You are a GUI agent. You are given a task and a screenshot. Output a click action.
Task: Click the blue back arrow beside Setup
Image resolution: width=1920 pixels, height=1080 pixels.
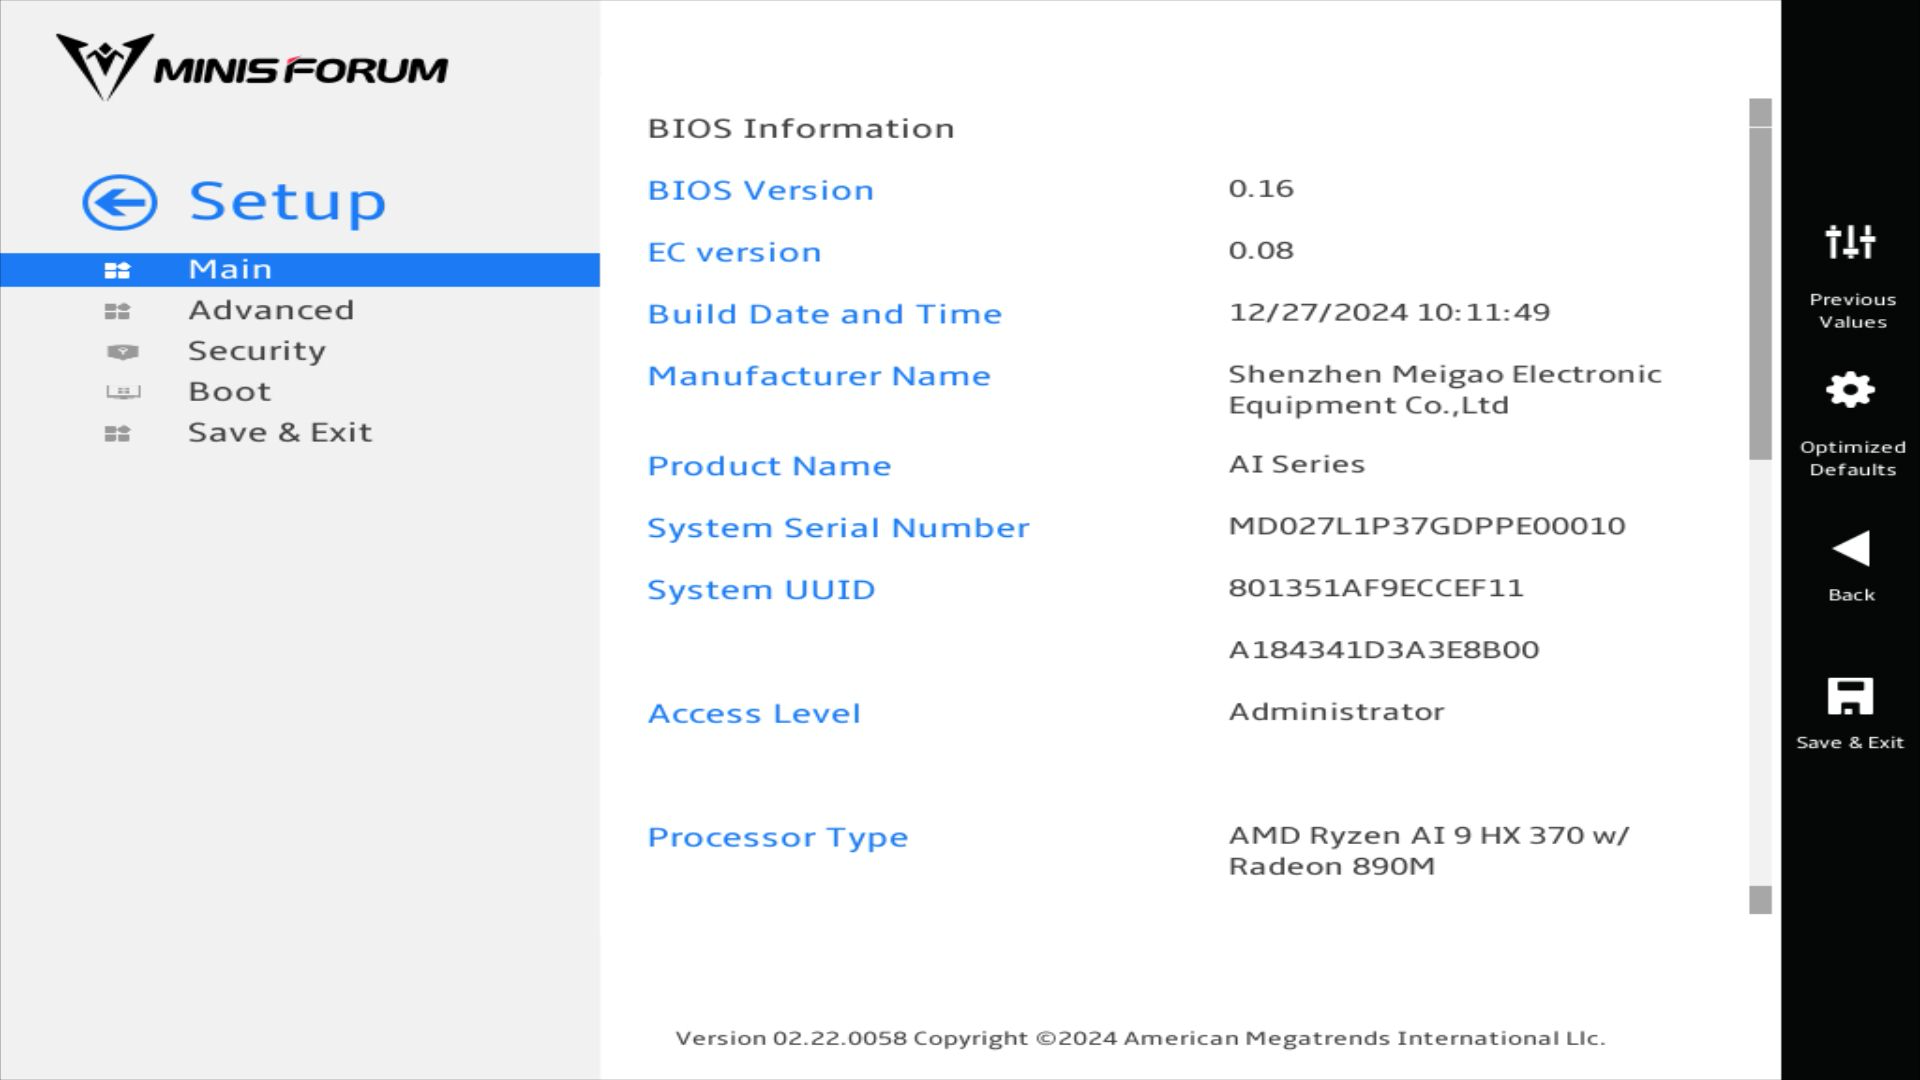pyautogui.click(x=120, y=203)
